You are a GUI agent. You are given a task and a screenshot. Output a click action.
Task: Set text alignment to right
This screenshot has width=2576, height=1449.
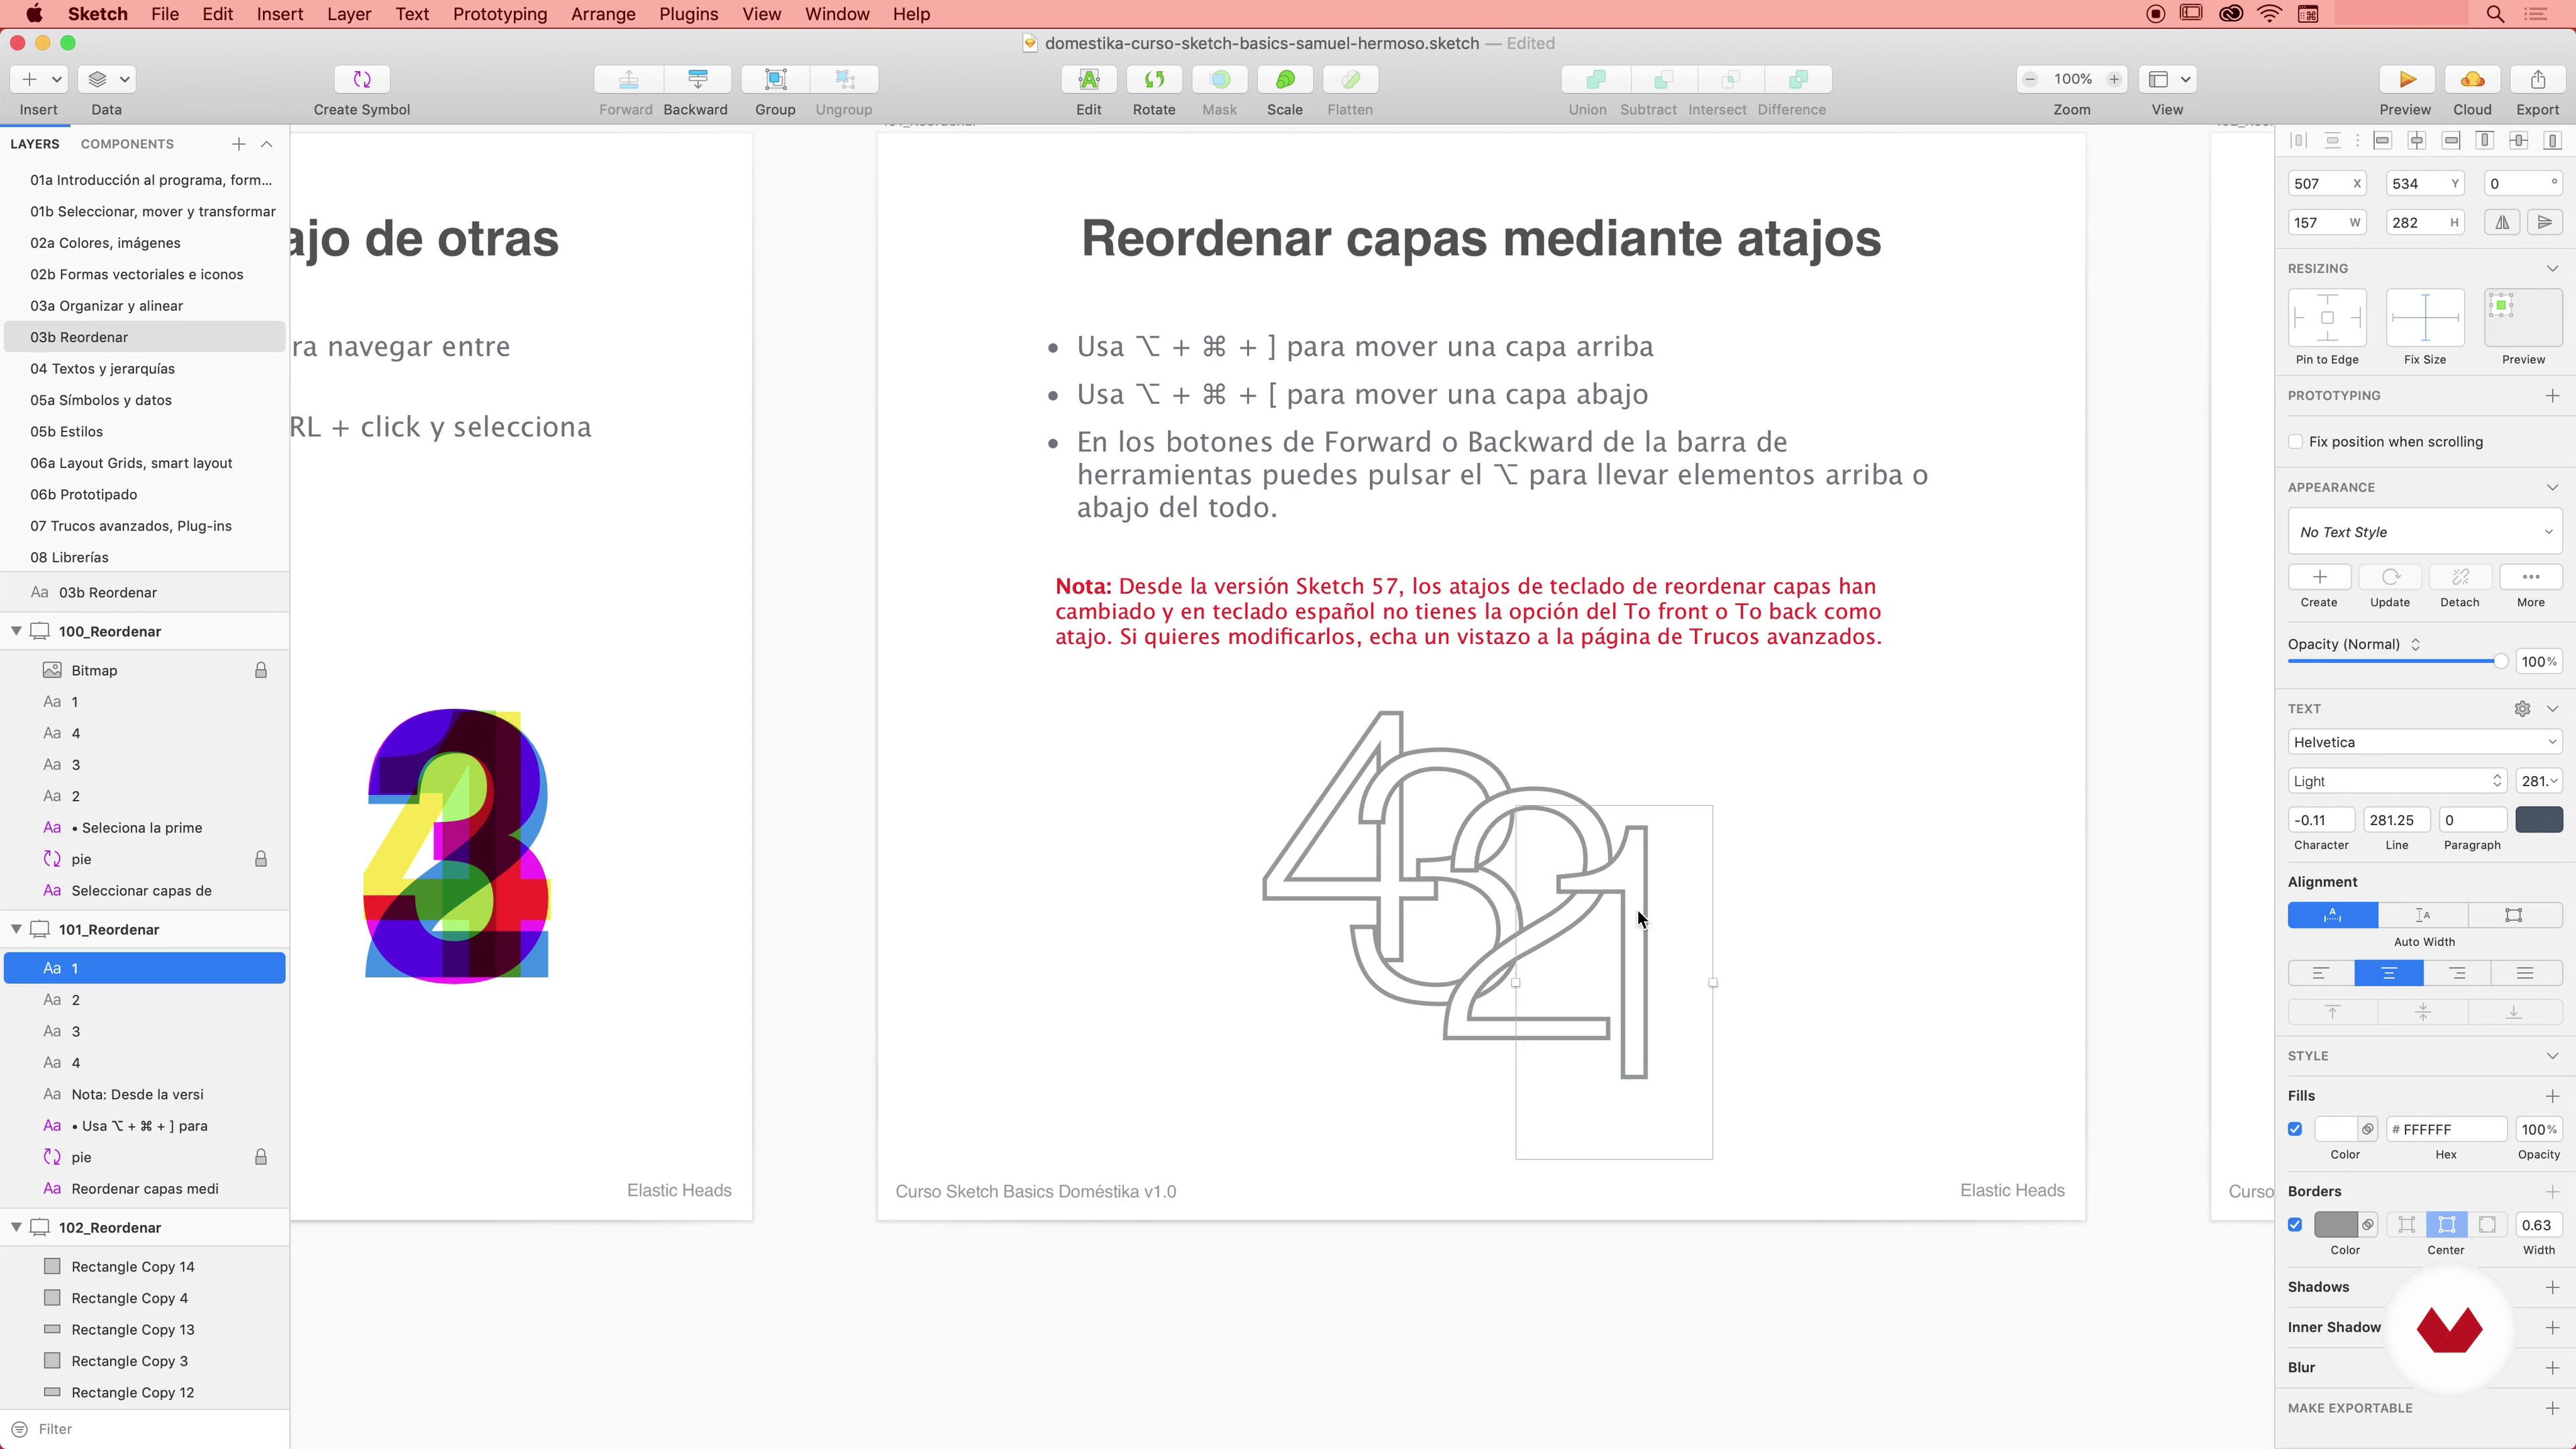(2457, 974)
